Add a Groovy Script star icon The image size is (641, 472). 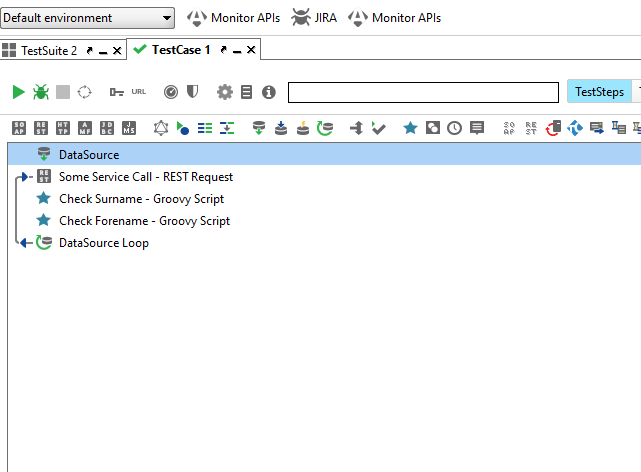[410, 128]
